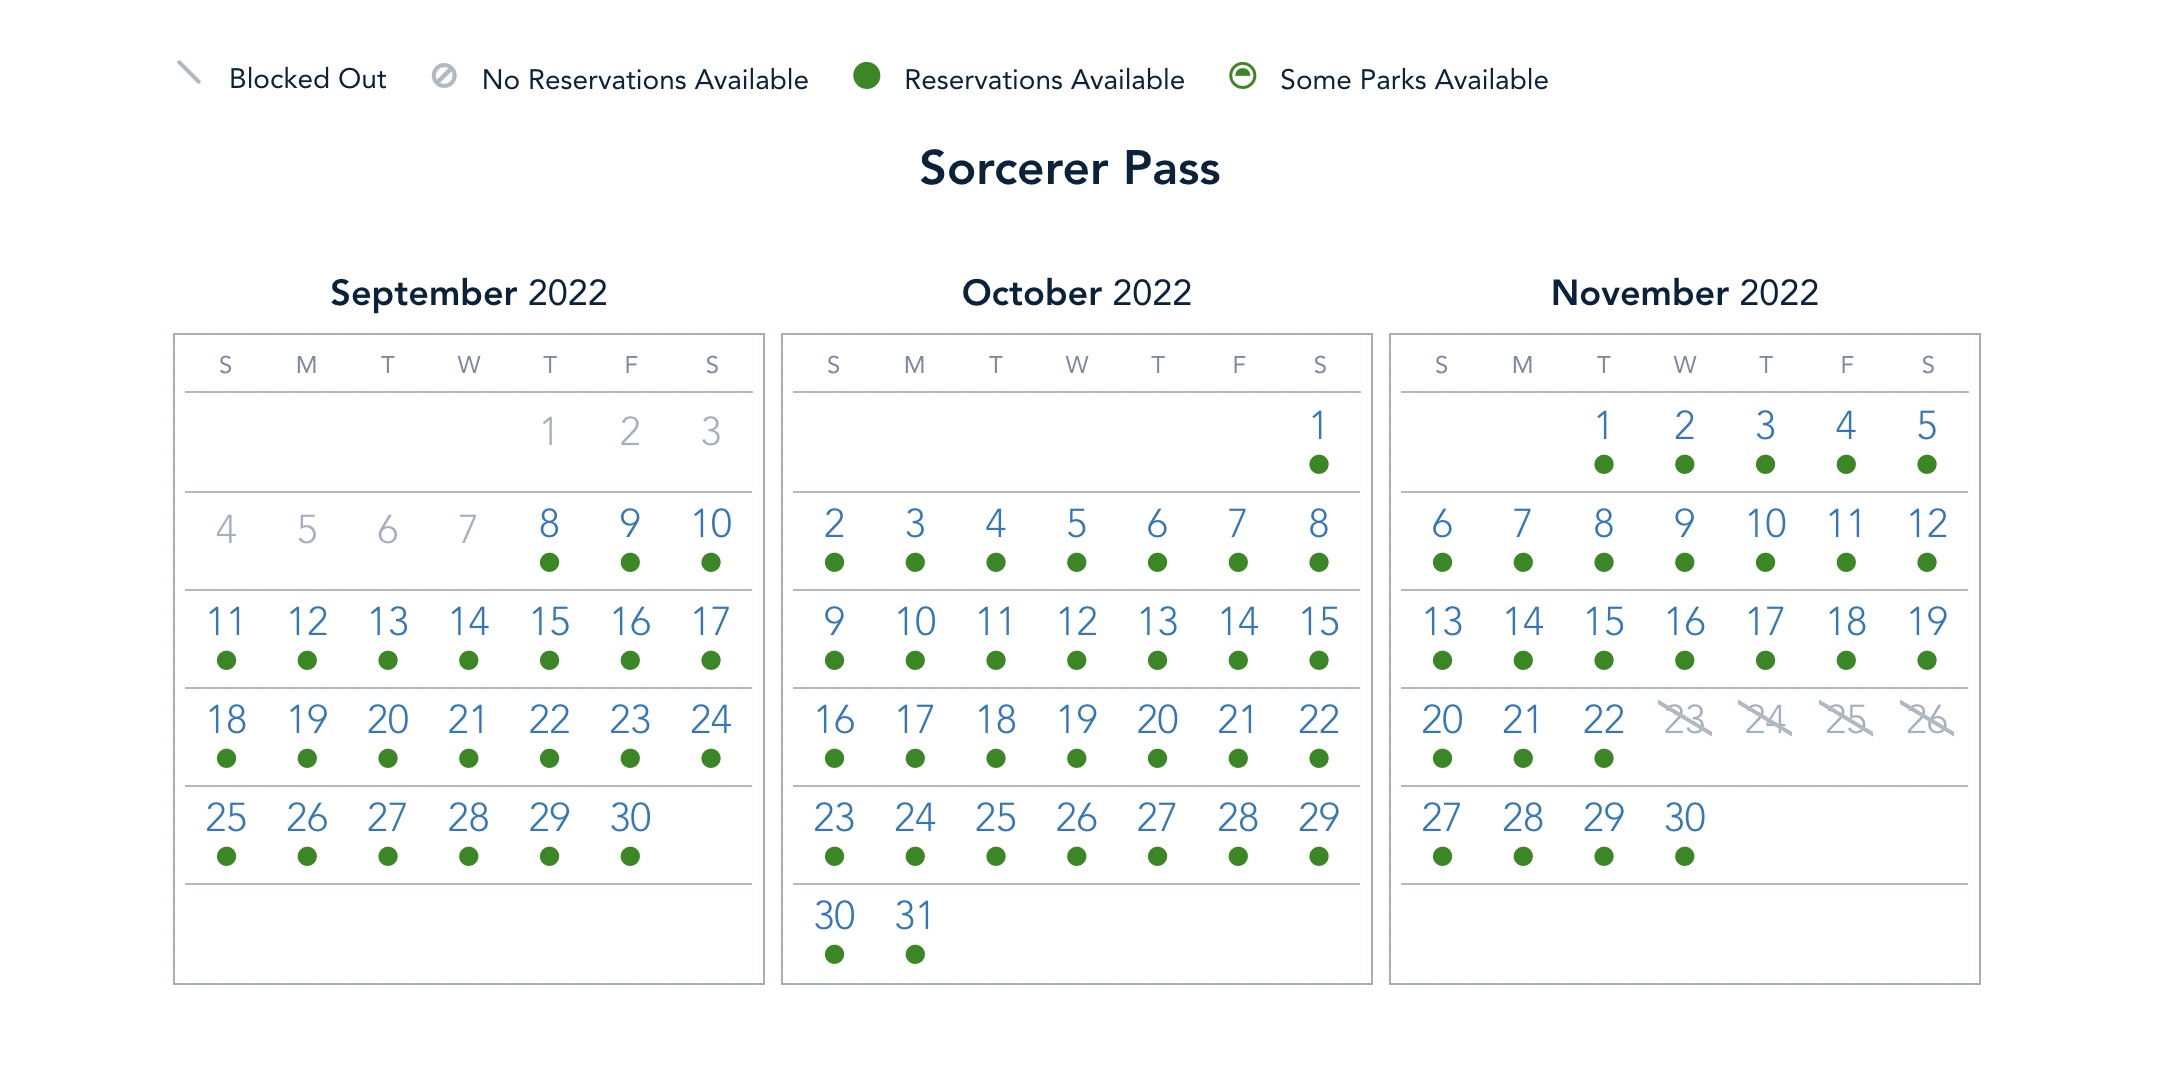Choose November 13 date

tap(1442, 622)
